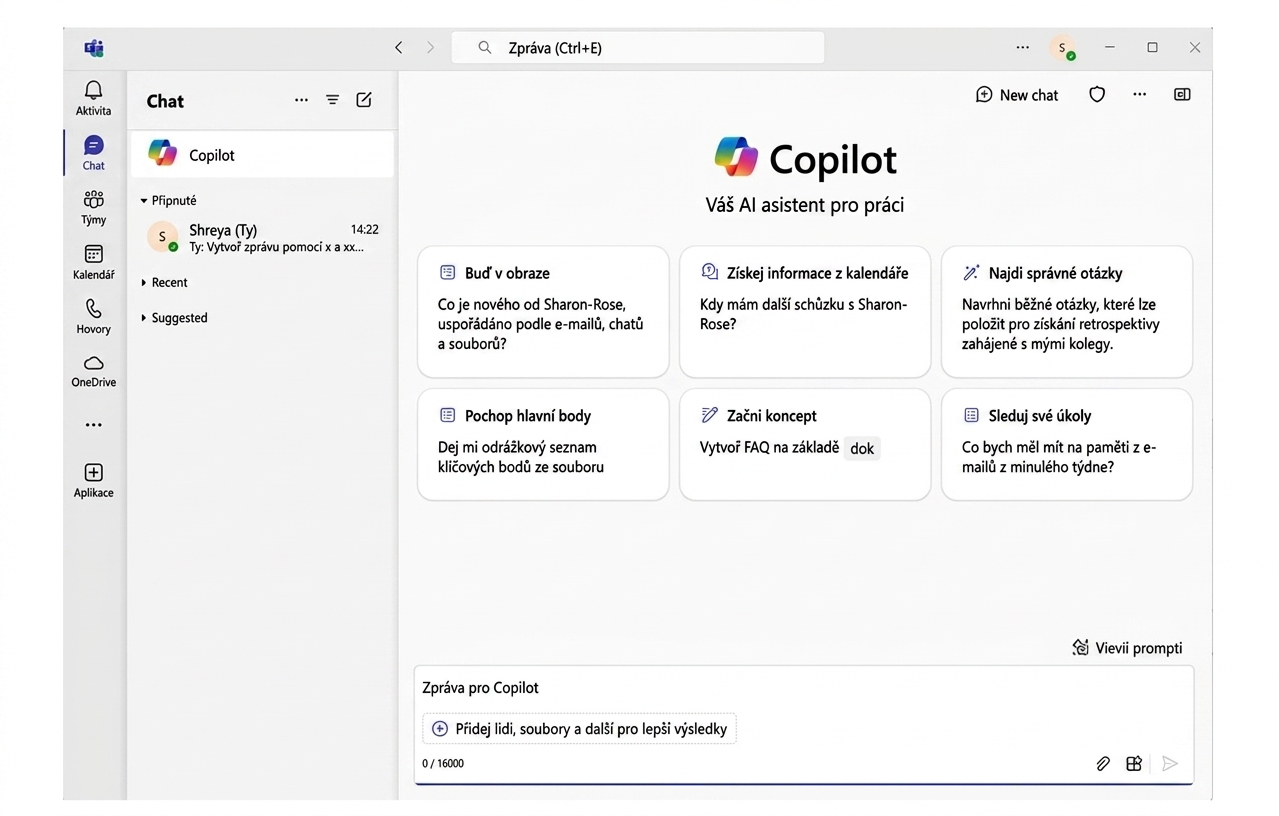
Task: Go forward with the right arrow
Action: click(430, 47)
